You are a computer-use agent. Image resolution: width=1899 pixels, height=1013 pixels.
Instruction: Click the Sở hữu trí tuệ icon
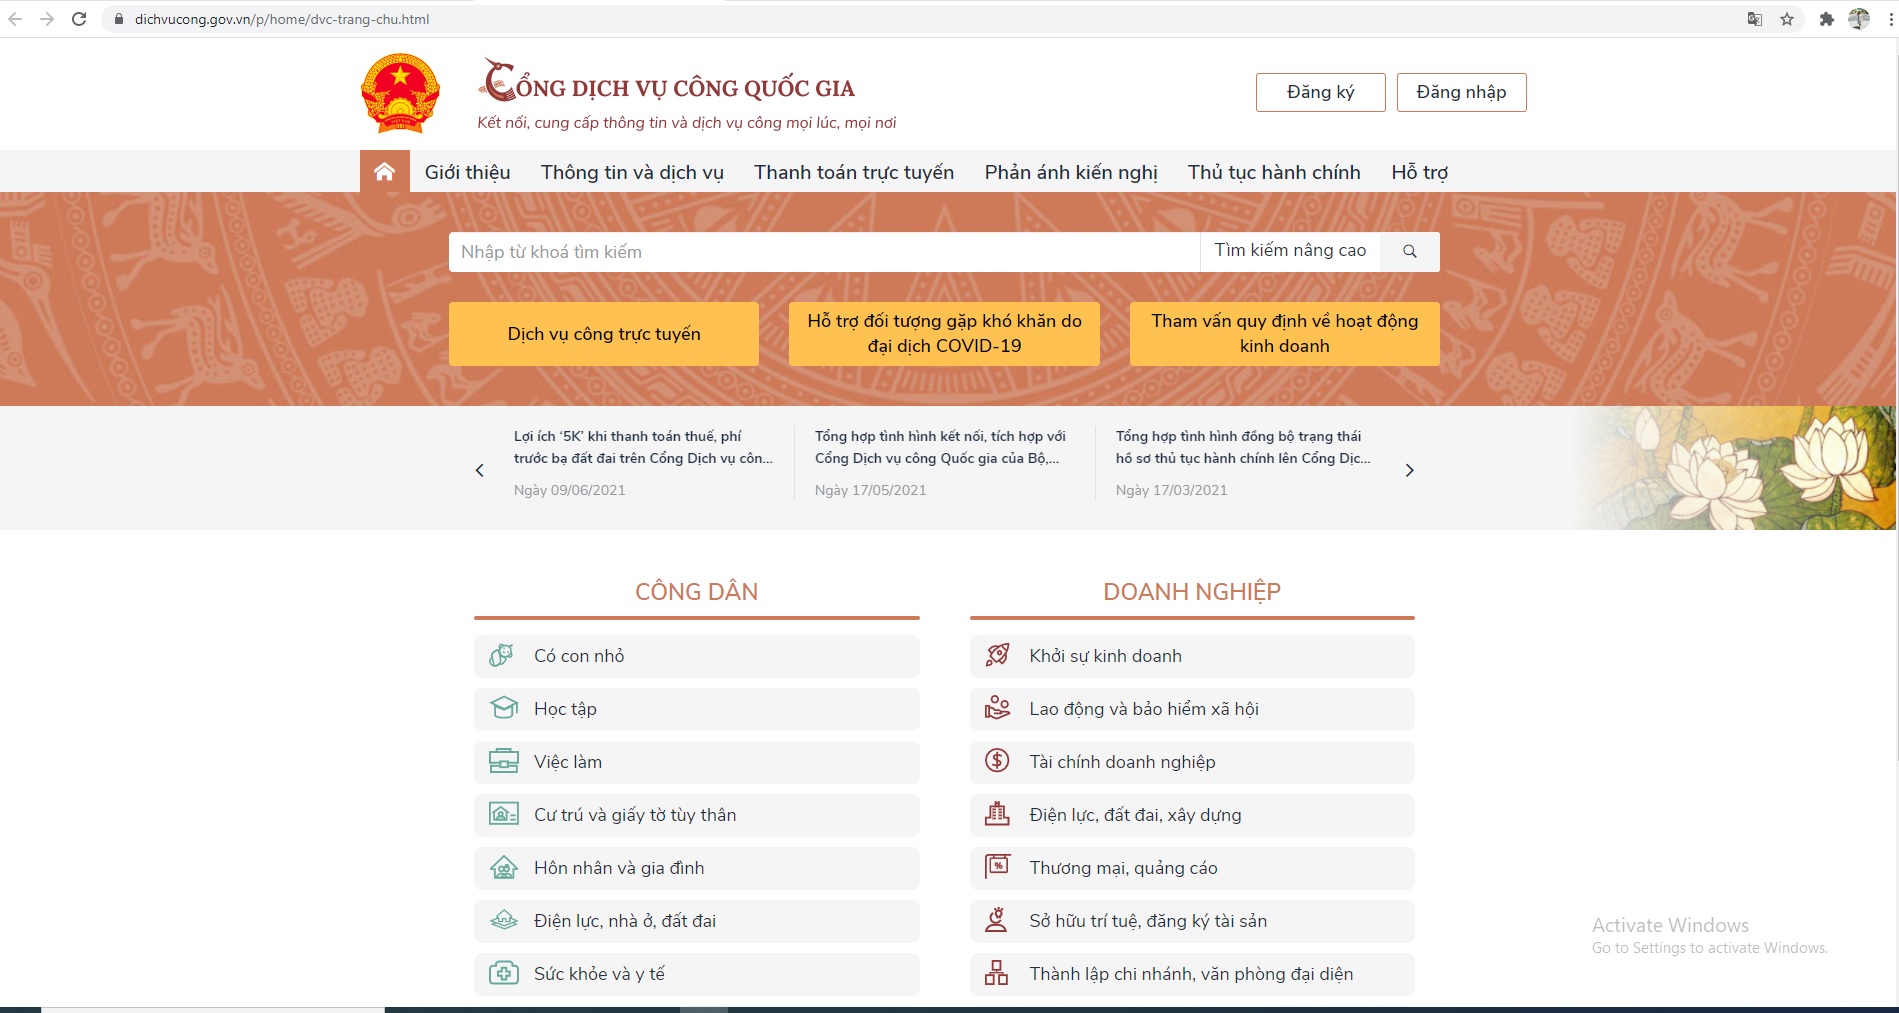click(997, 920)
